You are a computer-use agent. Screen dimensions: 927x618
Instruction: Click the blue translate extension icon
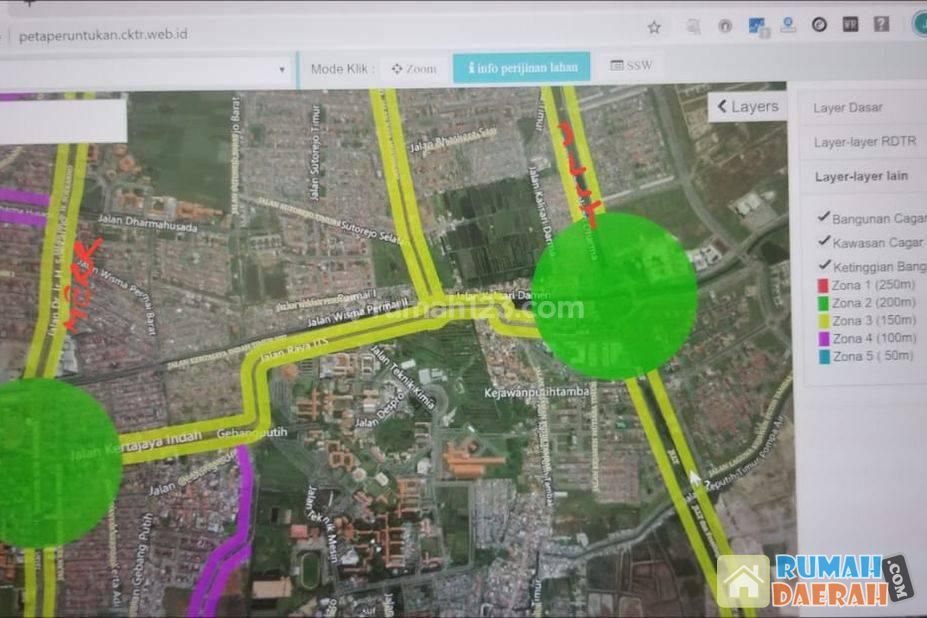click(x=757, y=26)
